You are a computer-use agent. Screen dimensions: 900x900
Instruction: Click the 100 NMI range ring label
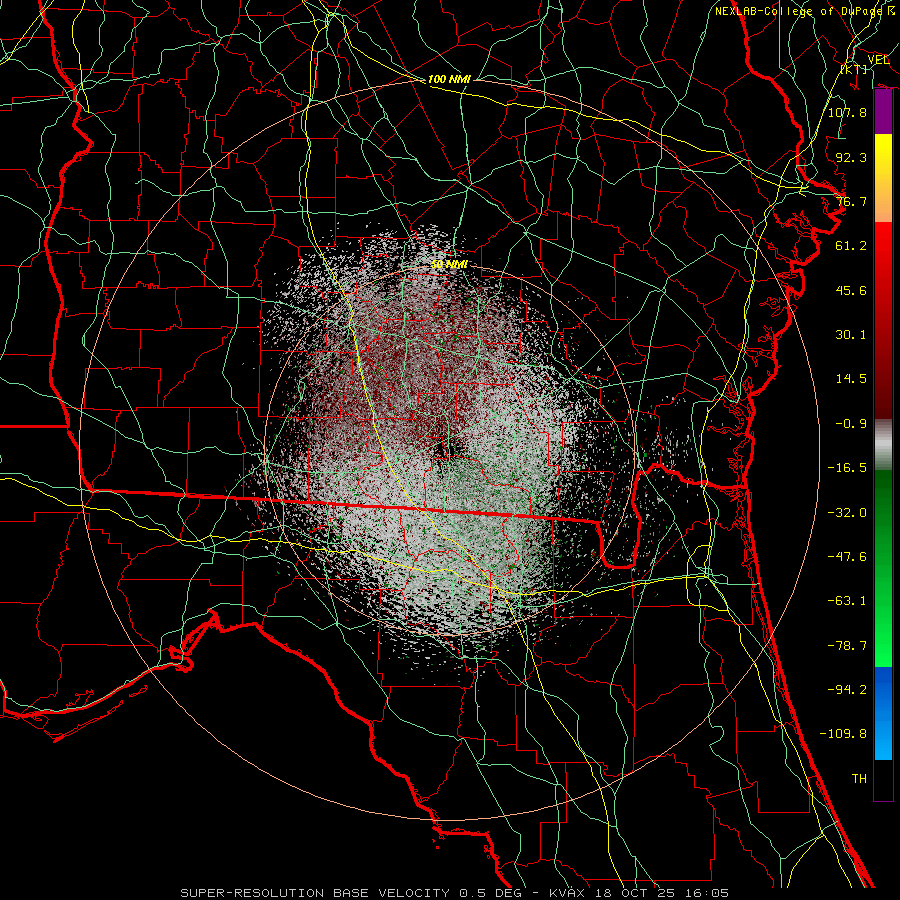449,79
